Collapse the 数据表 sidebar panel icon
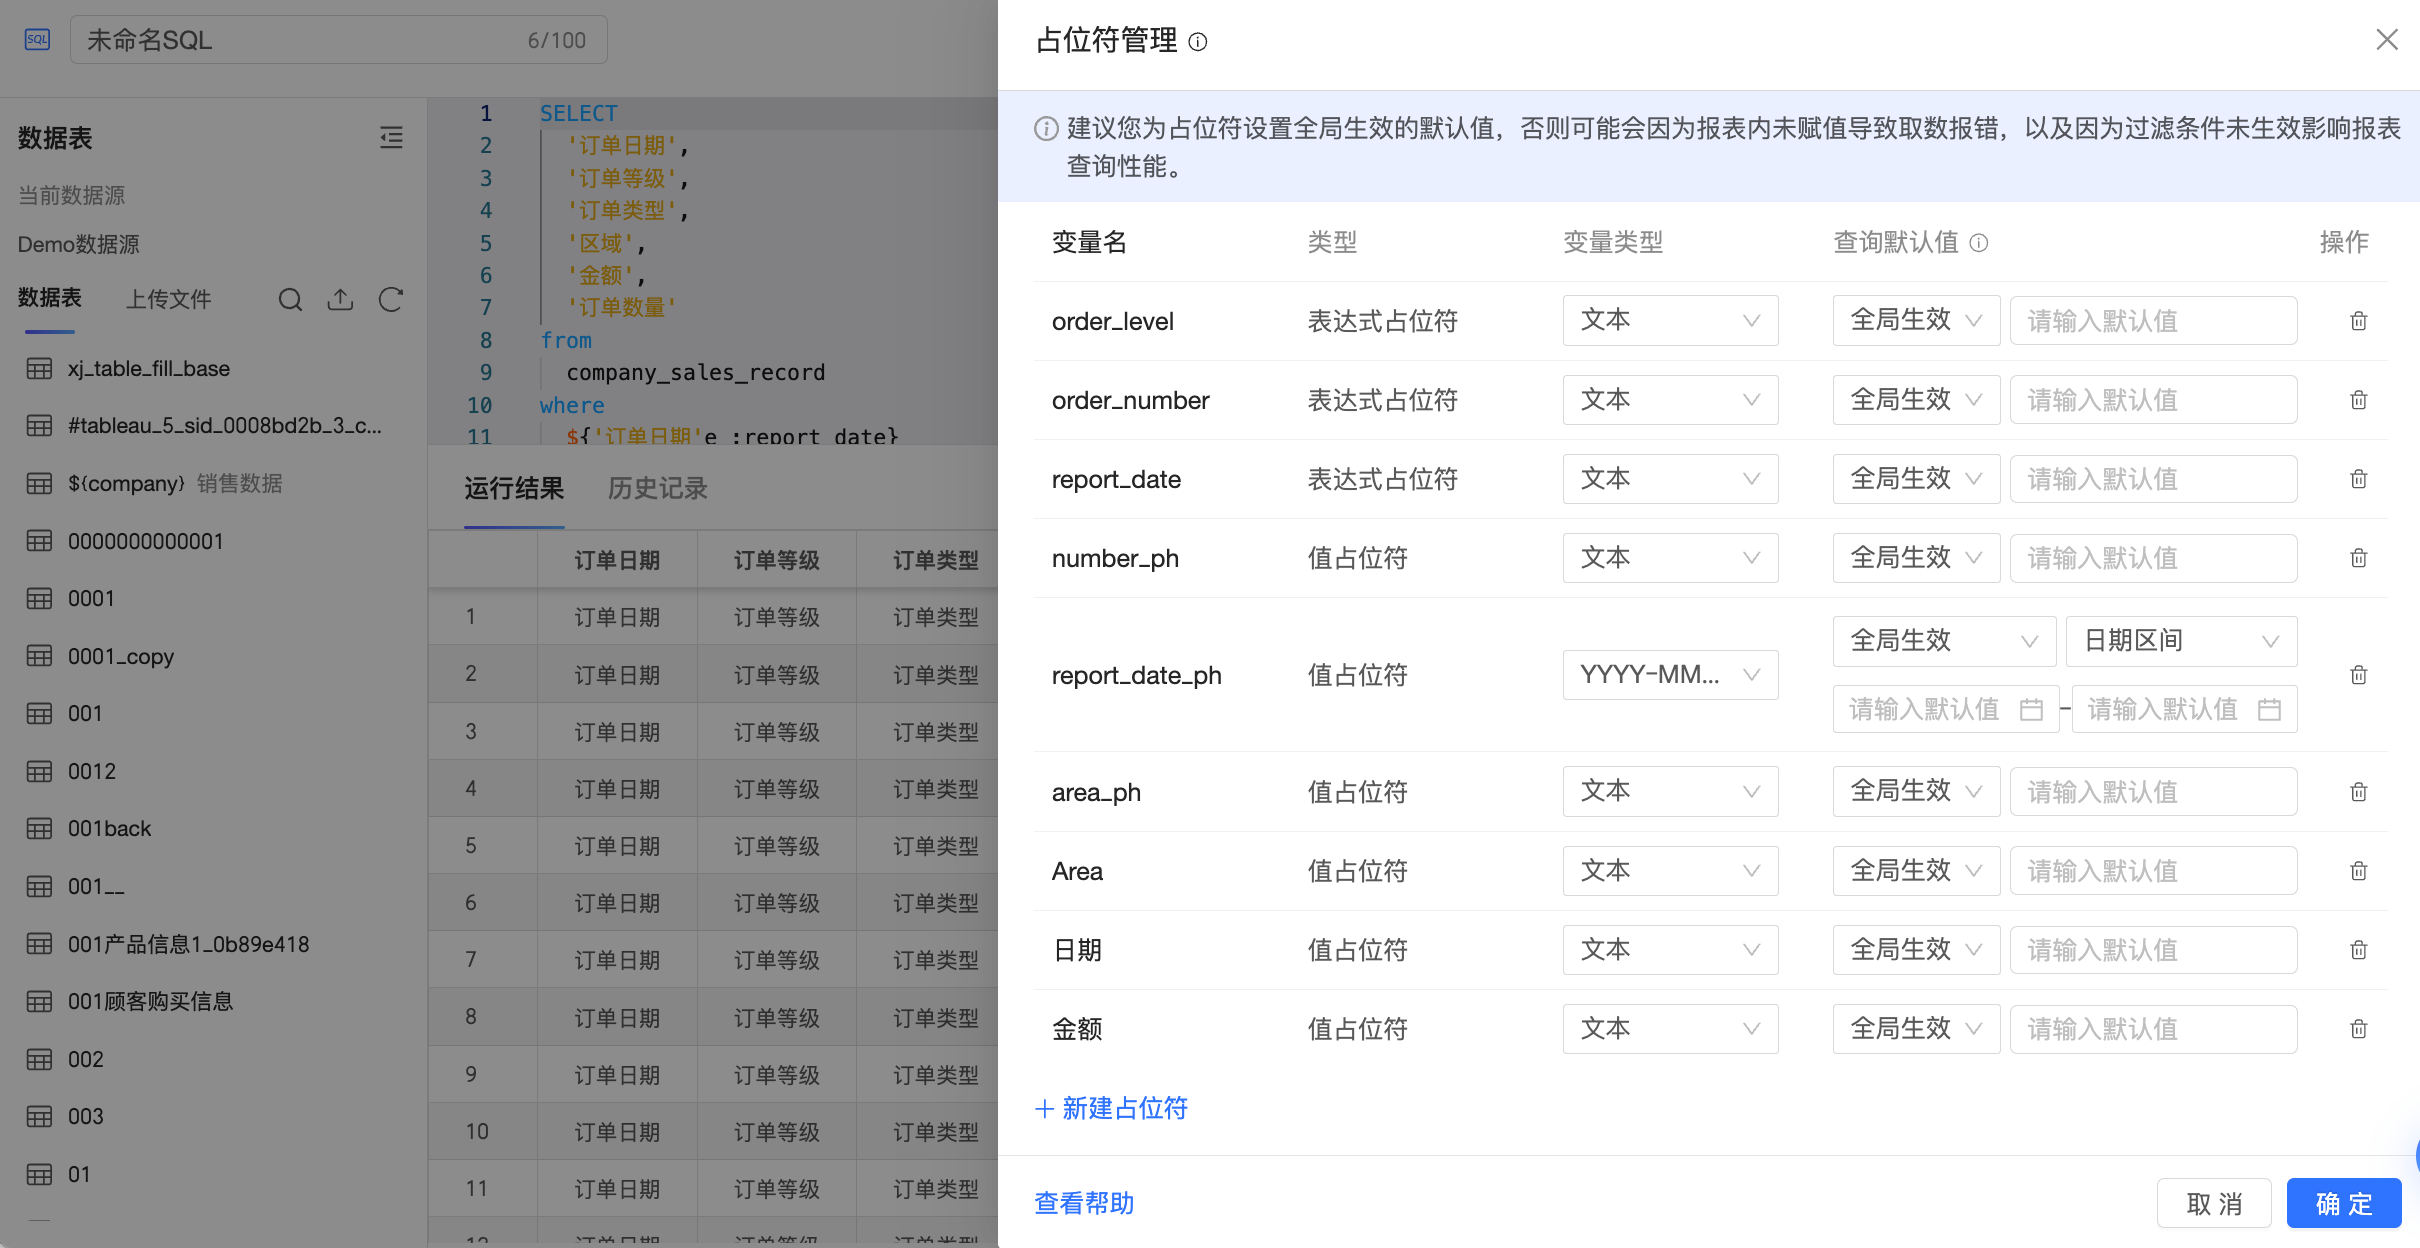Screen dimensions: 2420x1248 pyautogui.click(x=391, y=138)
